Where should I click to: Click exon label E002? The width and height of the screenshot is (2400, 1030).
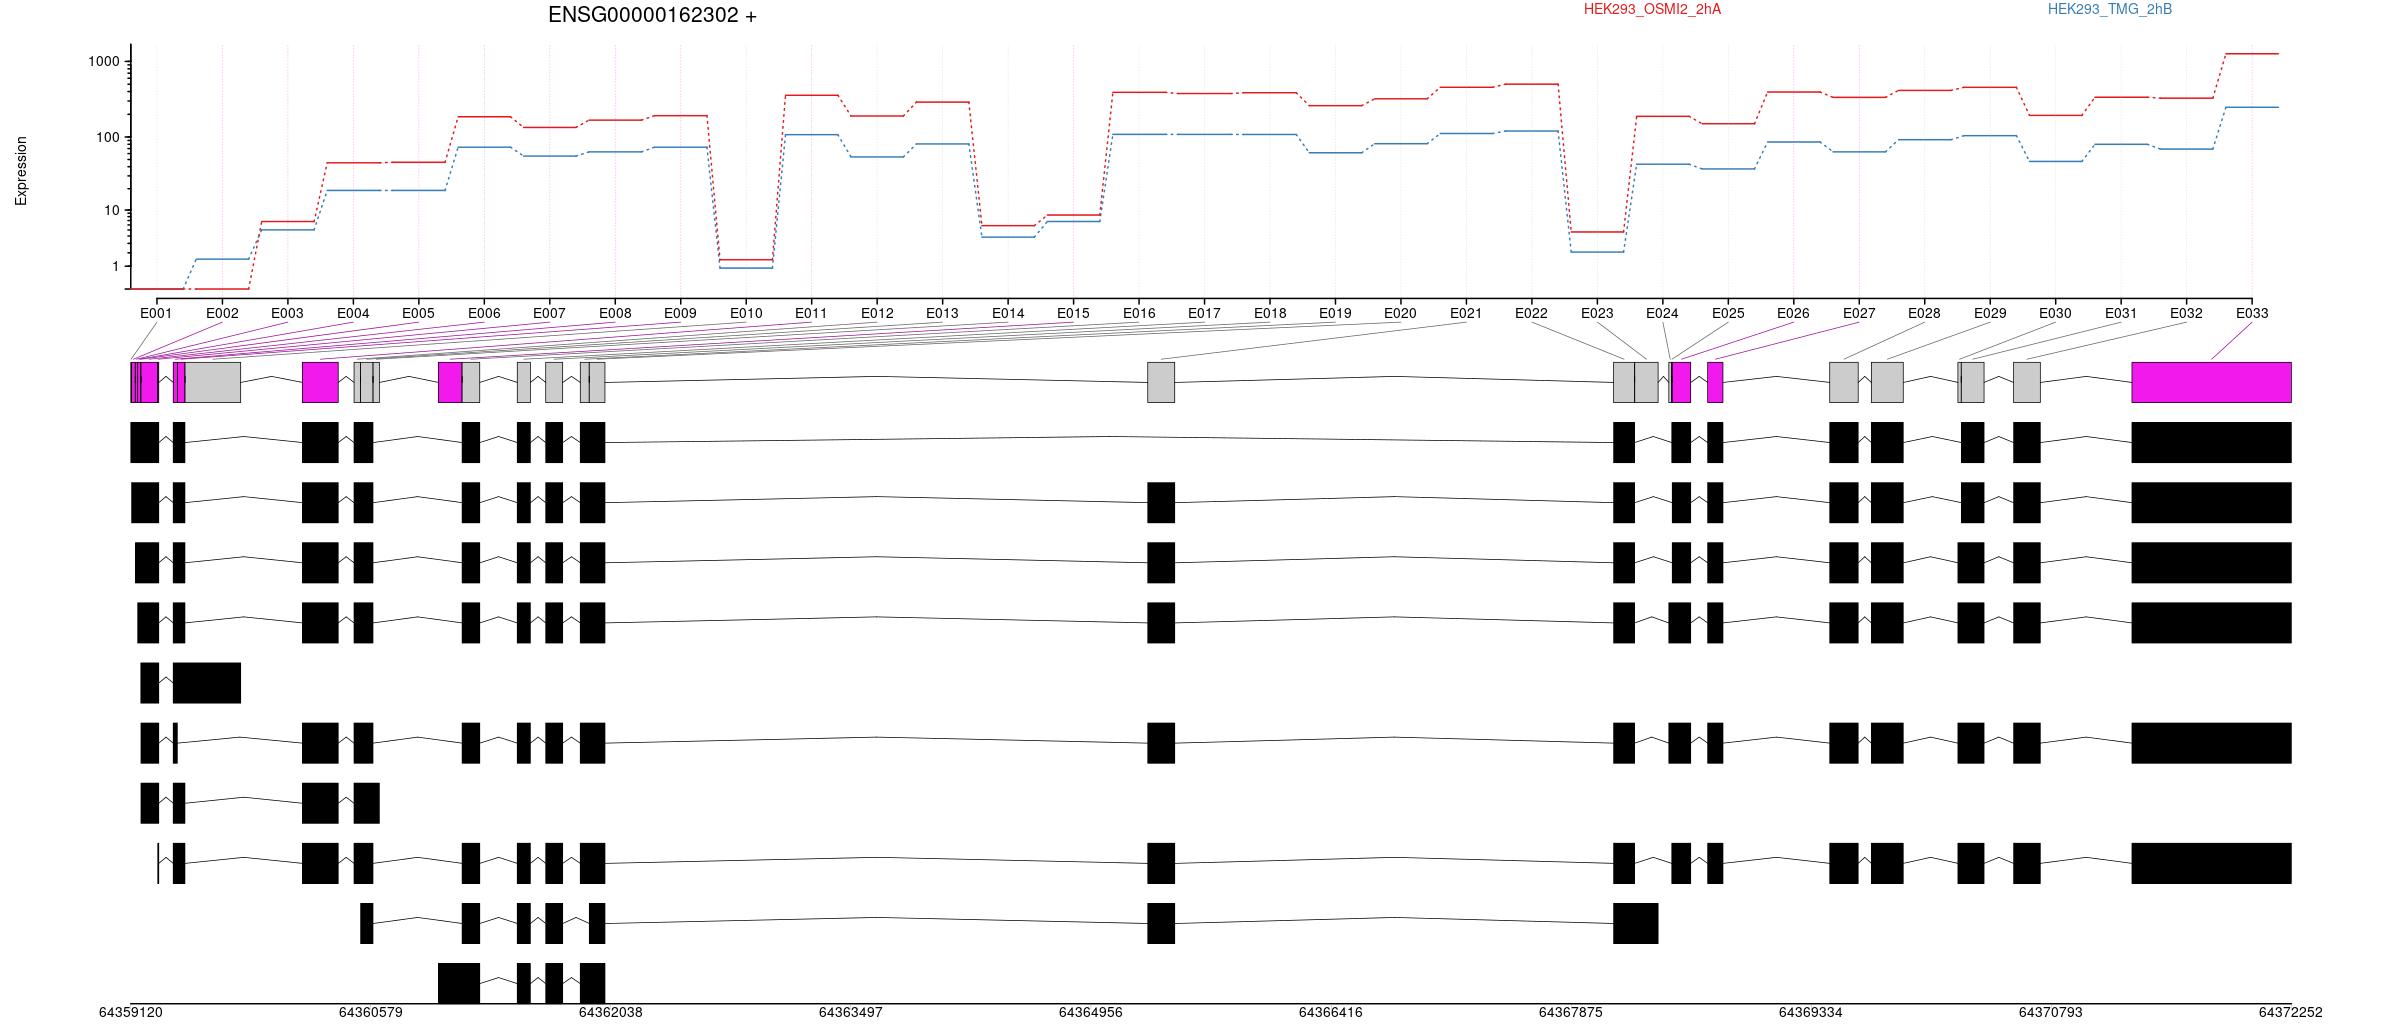click(x=222, y=313)
